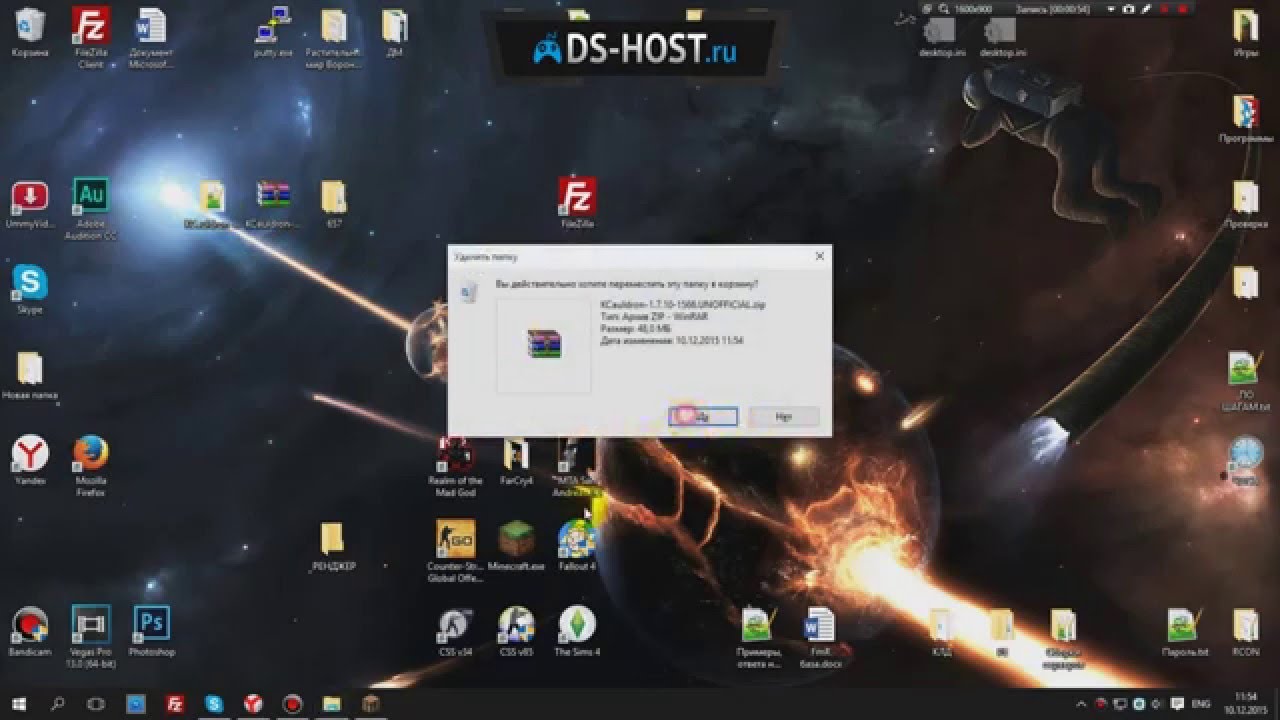Image resolution: width=1280 pixels, height=720 pixels.
Task: Select the FarCry4 desktop shortcut
Action: [515, 461]
